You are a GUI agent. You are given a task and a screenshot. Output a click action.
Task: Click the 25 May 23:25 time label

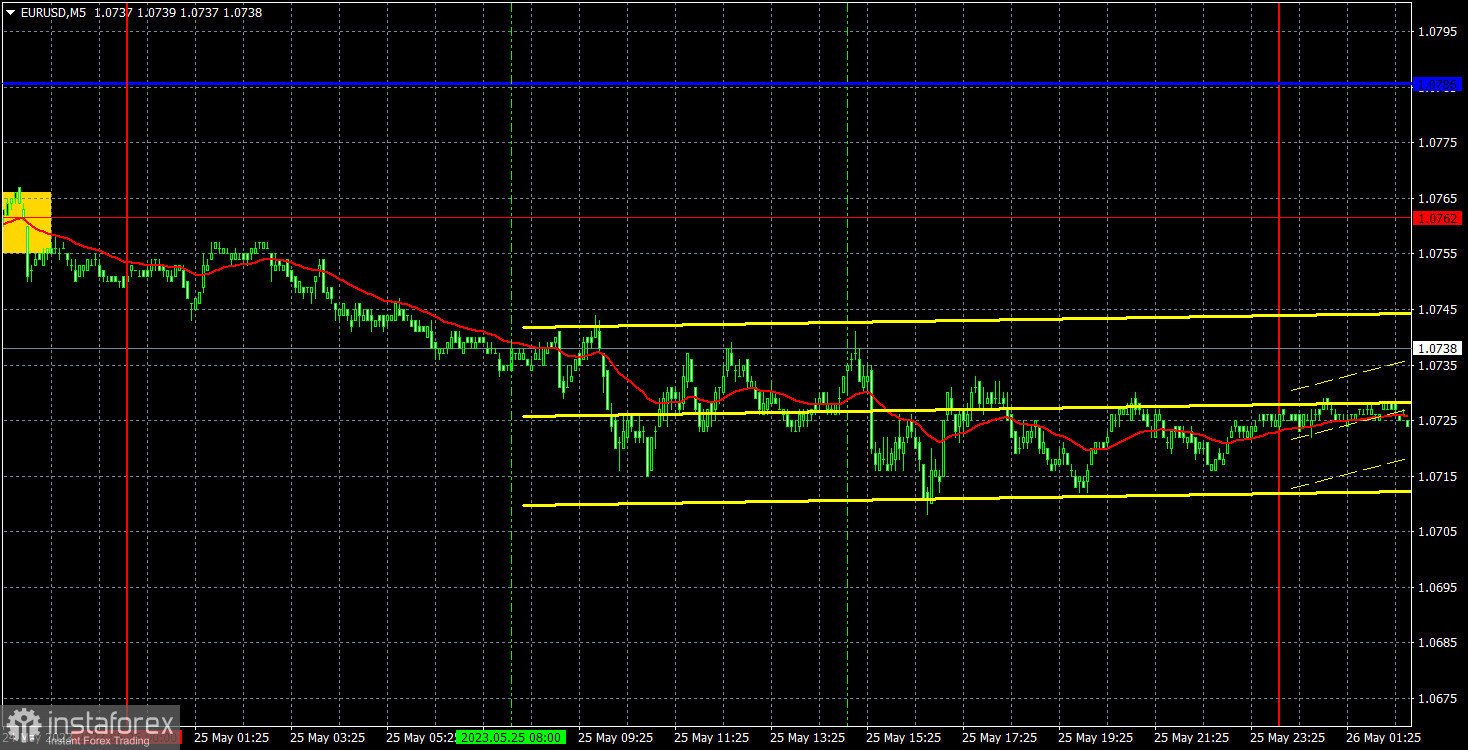coord(1287,737)
